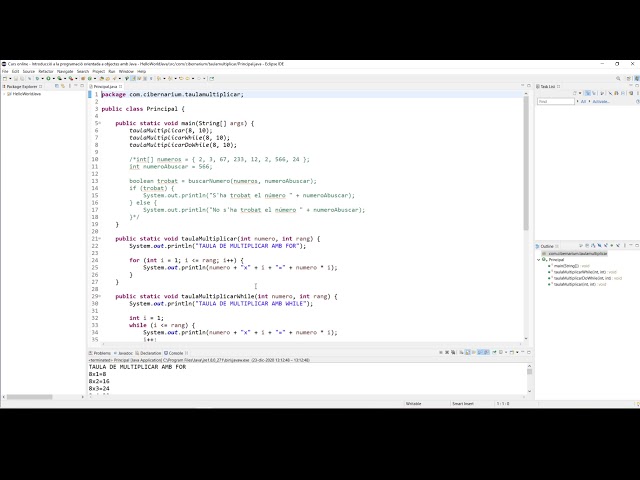Open the Window menu
The width and height of the screenshot is (640, 480).
(x=126, y=71)
